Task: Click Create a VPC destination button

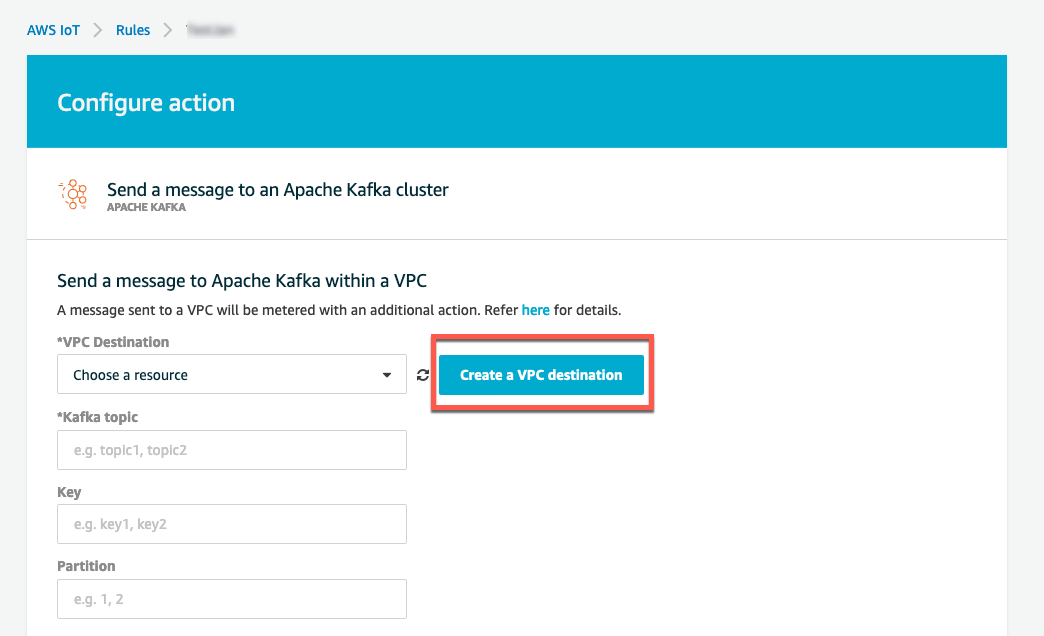Action: point(541,375)
